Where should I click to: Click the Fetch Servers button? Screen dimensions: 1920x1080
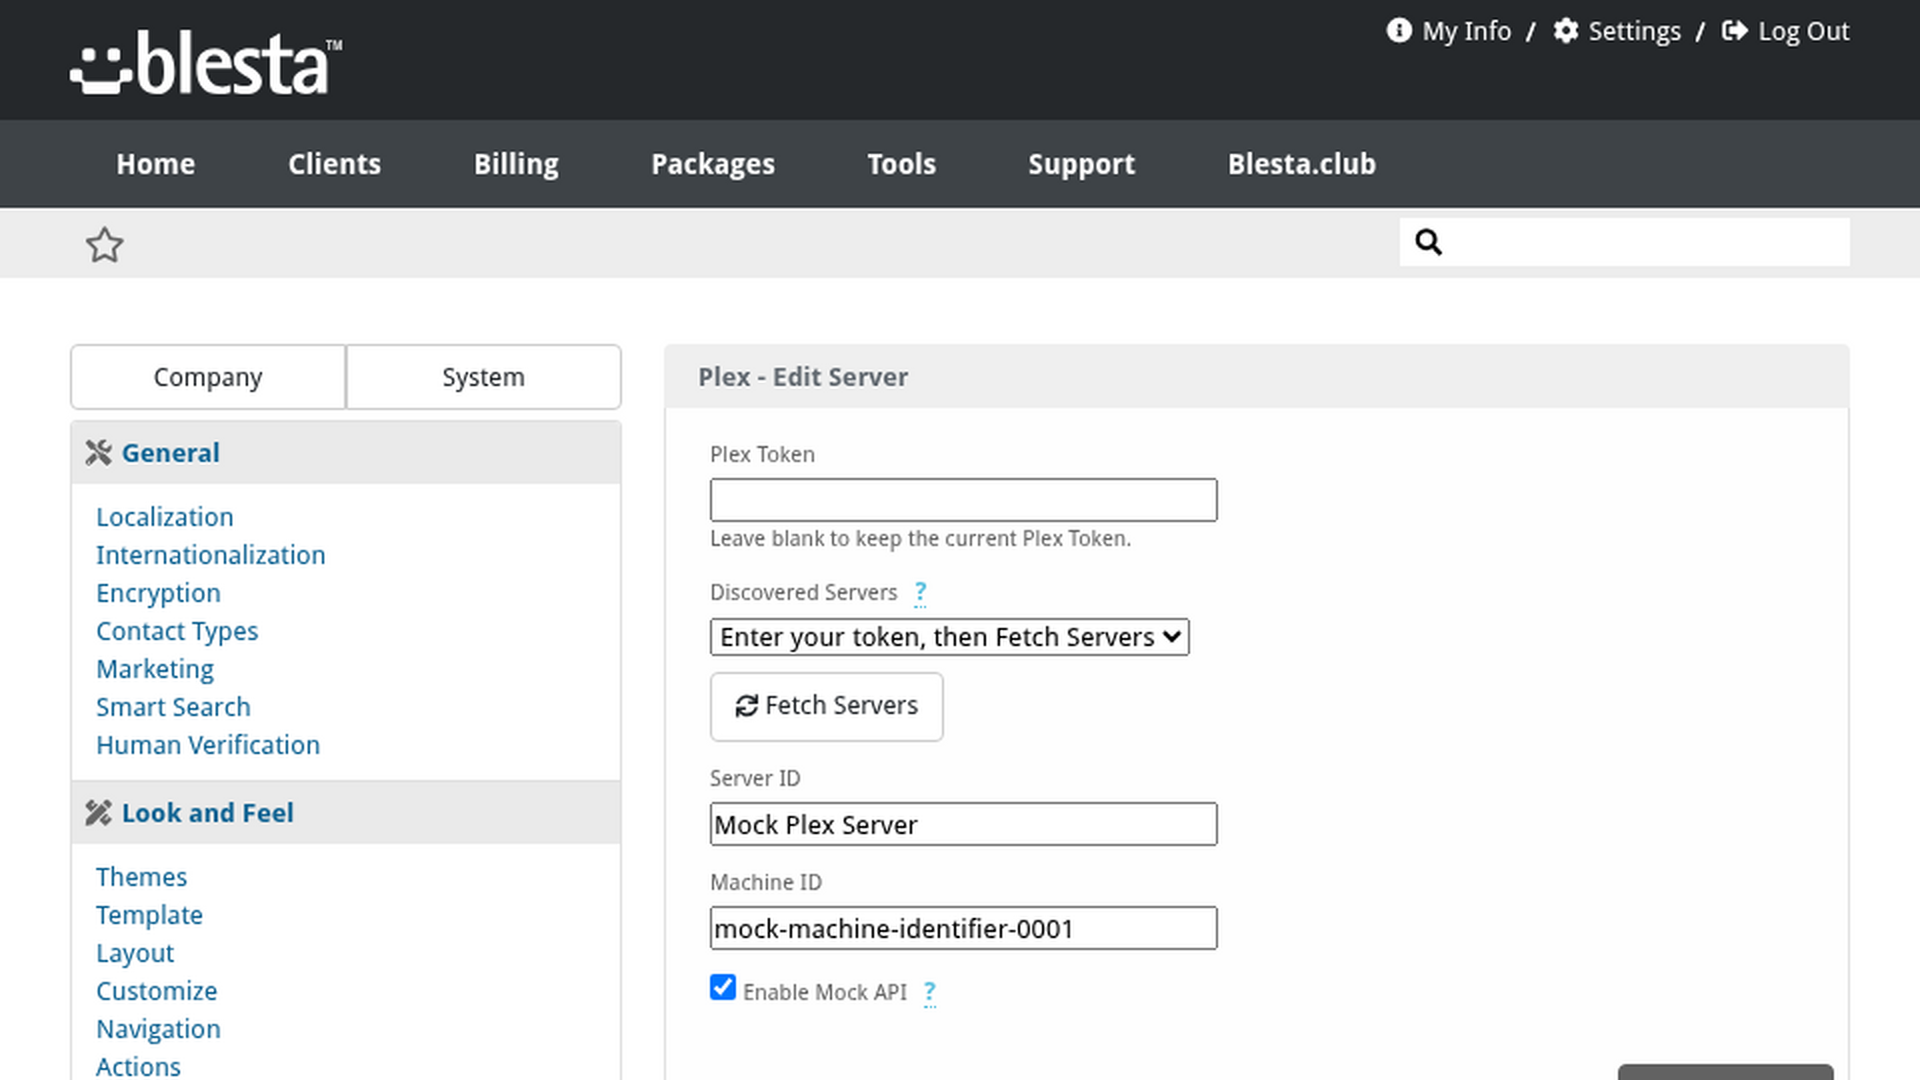[x=826, y=706]
